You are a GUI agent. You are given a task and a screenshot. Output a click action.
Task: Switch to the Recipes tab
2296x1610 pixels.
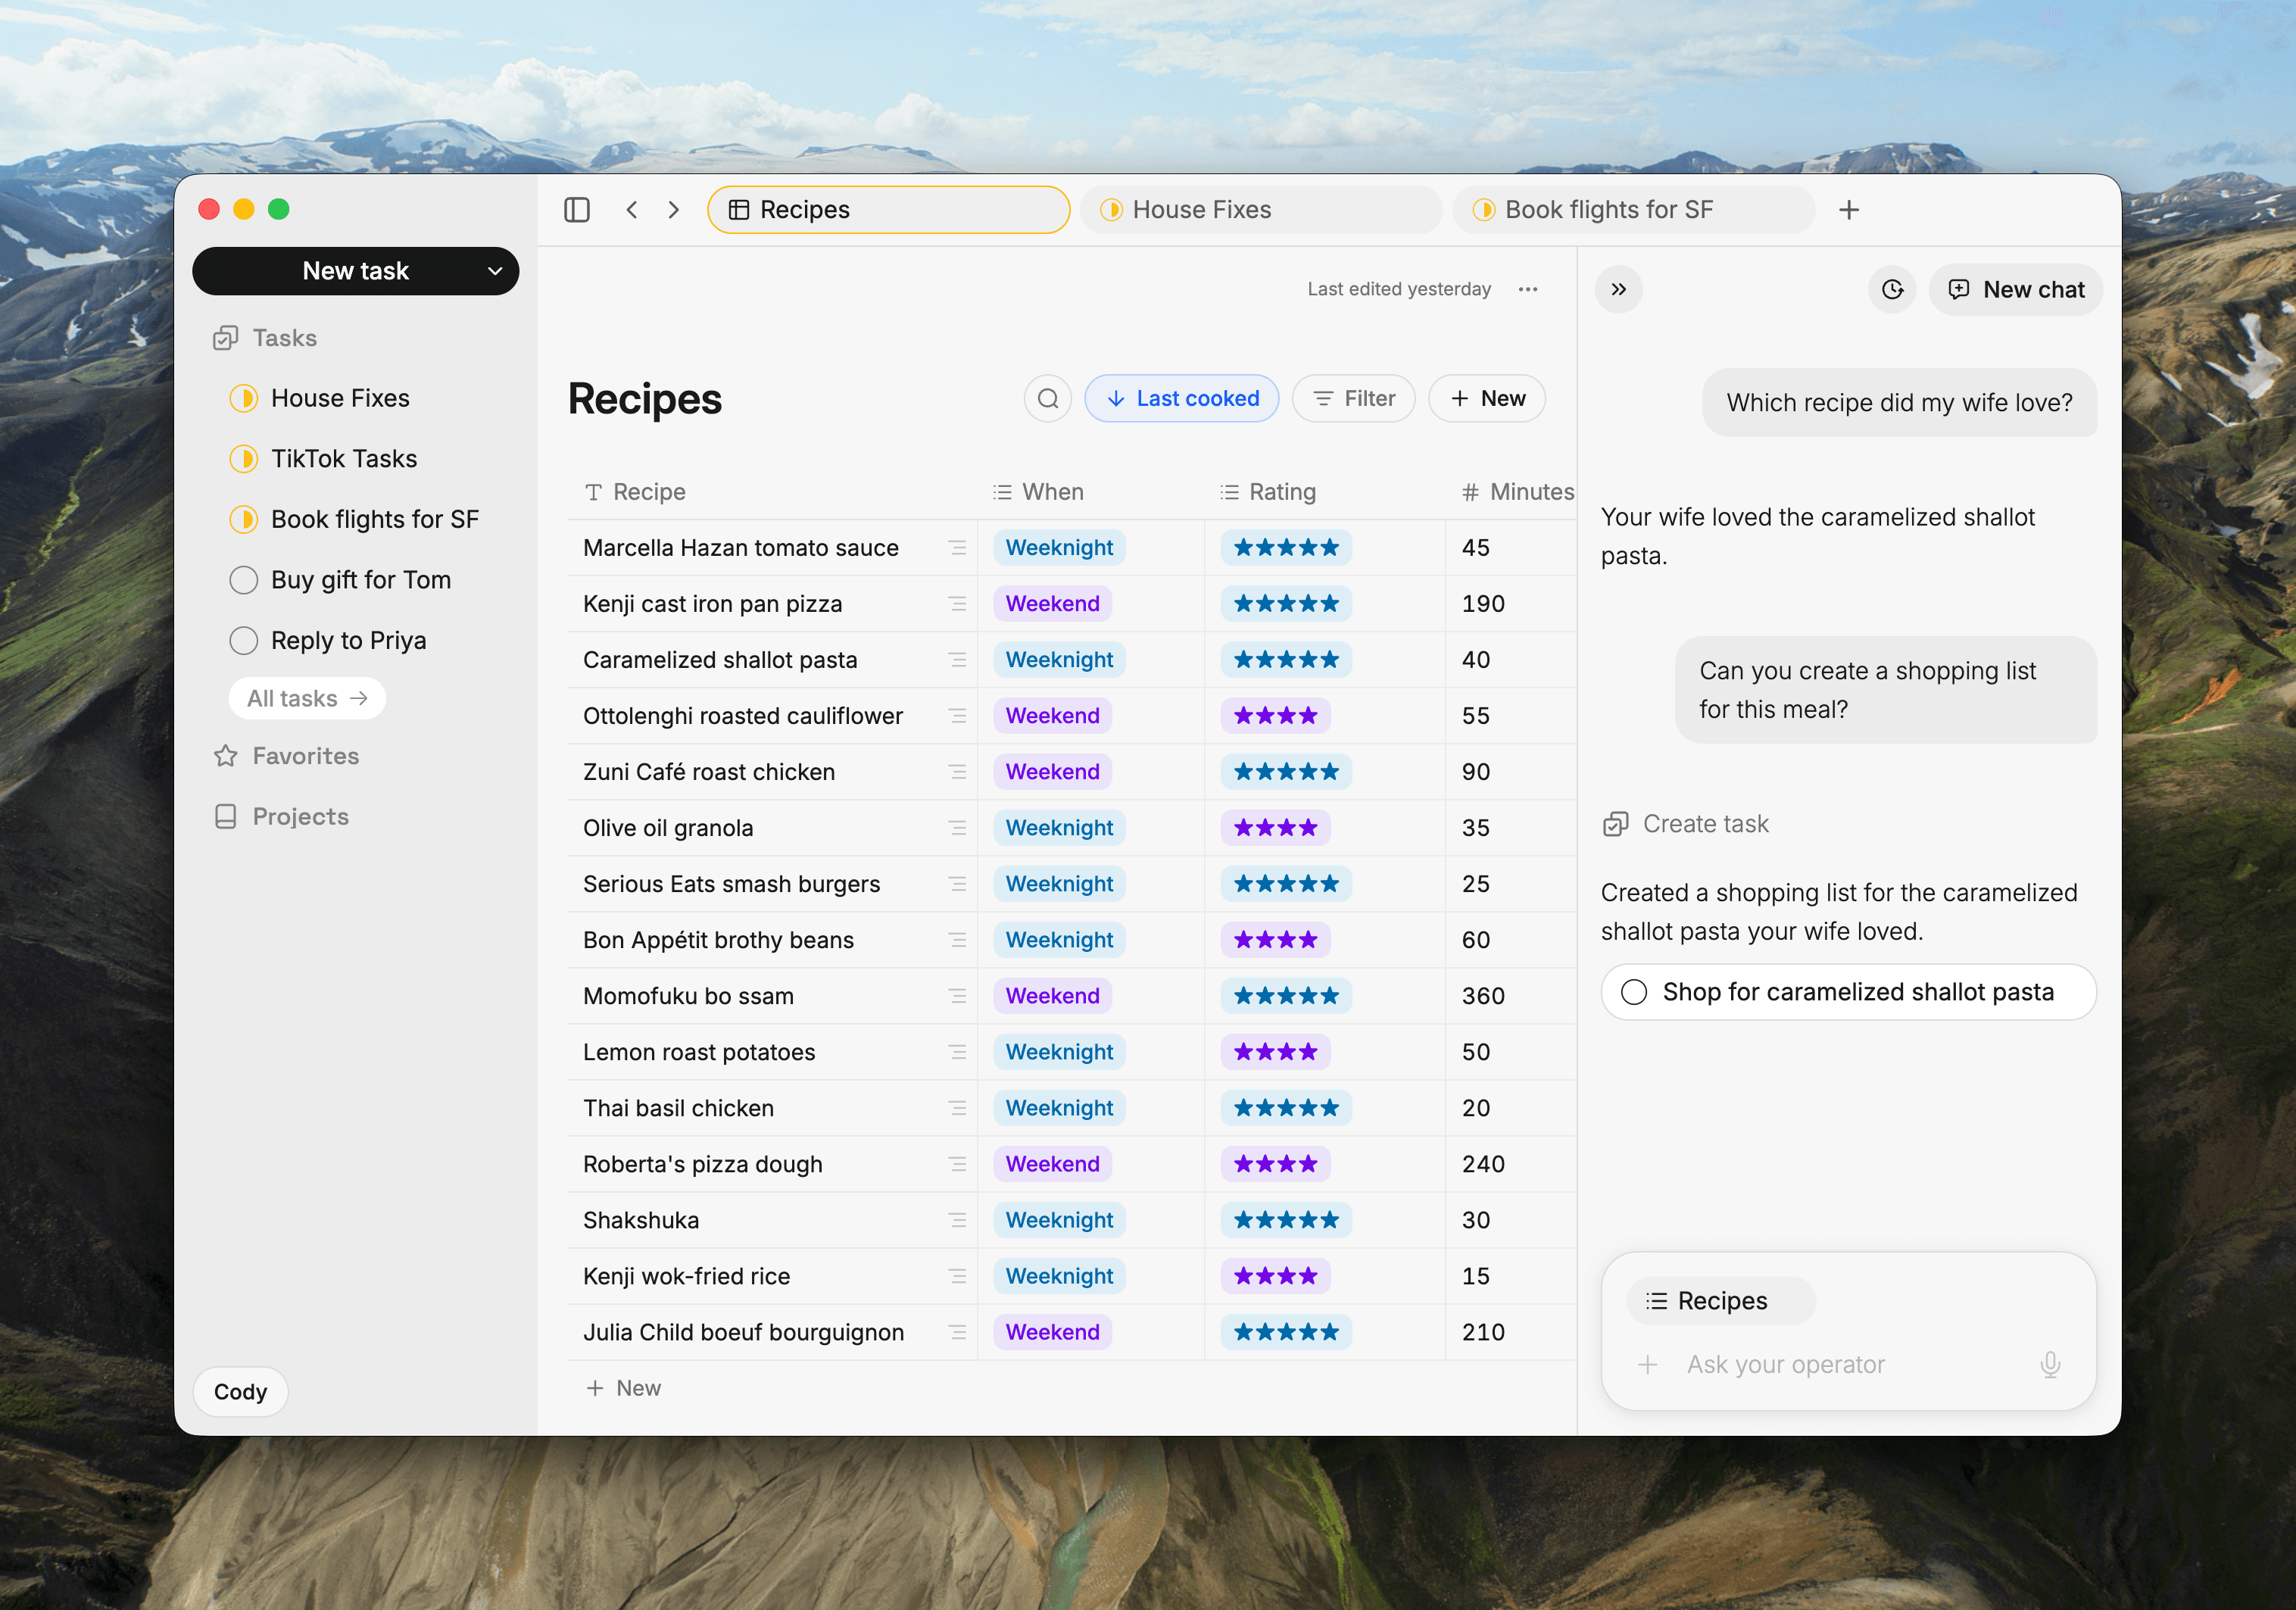888,210
